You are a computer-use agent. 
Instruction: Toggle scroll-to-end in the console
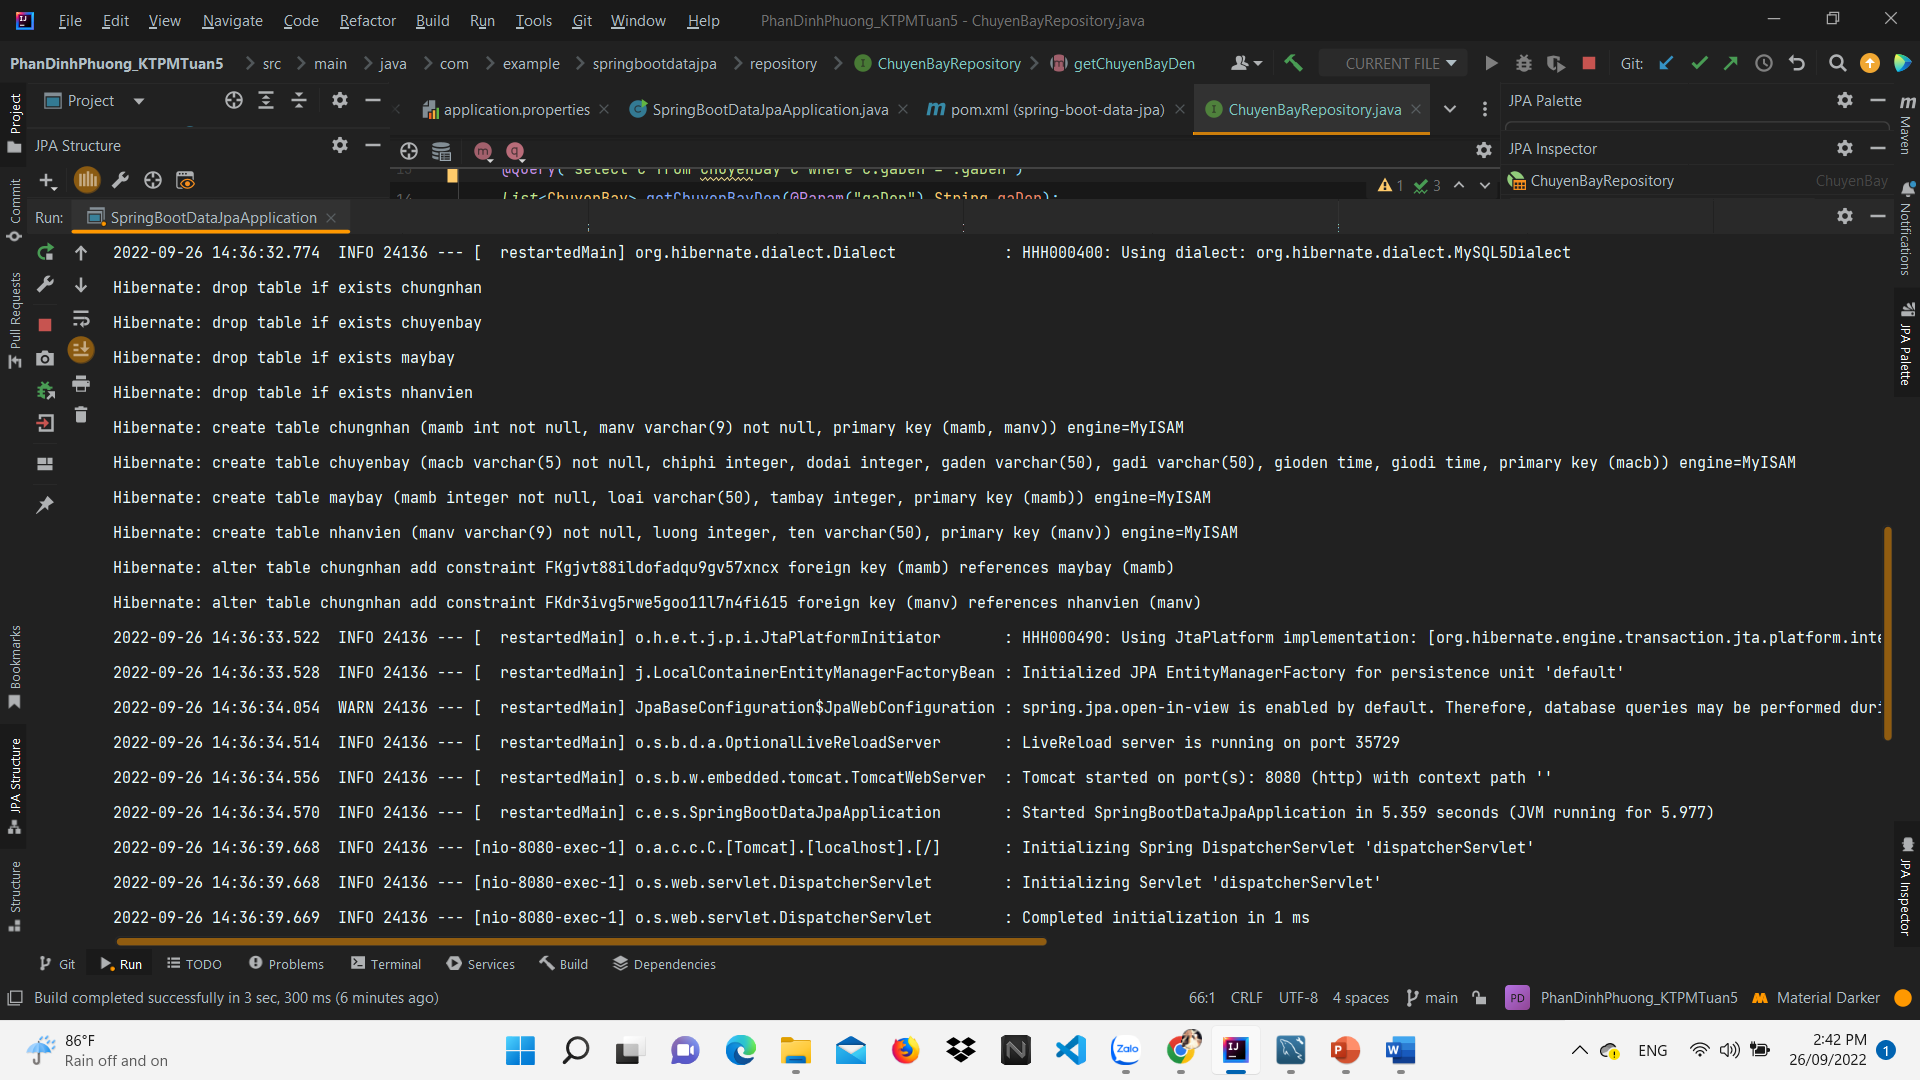(x=81, y=350)
